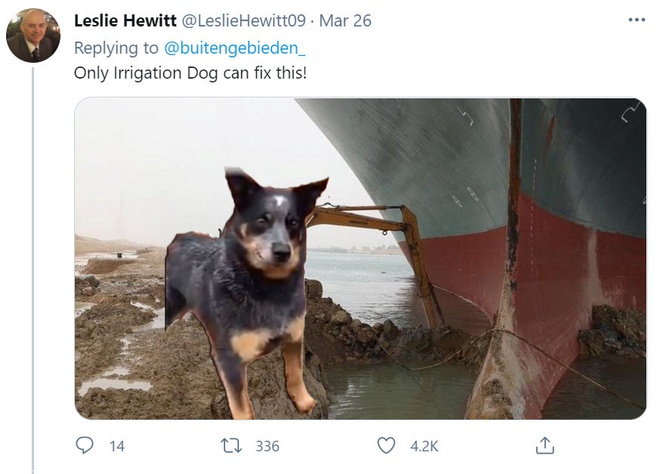The image size is (660, 474).
Task: Open the three-dot more options menu
Action: point(636,20)
